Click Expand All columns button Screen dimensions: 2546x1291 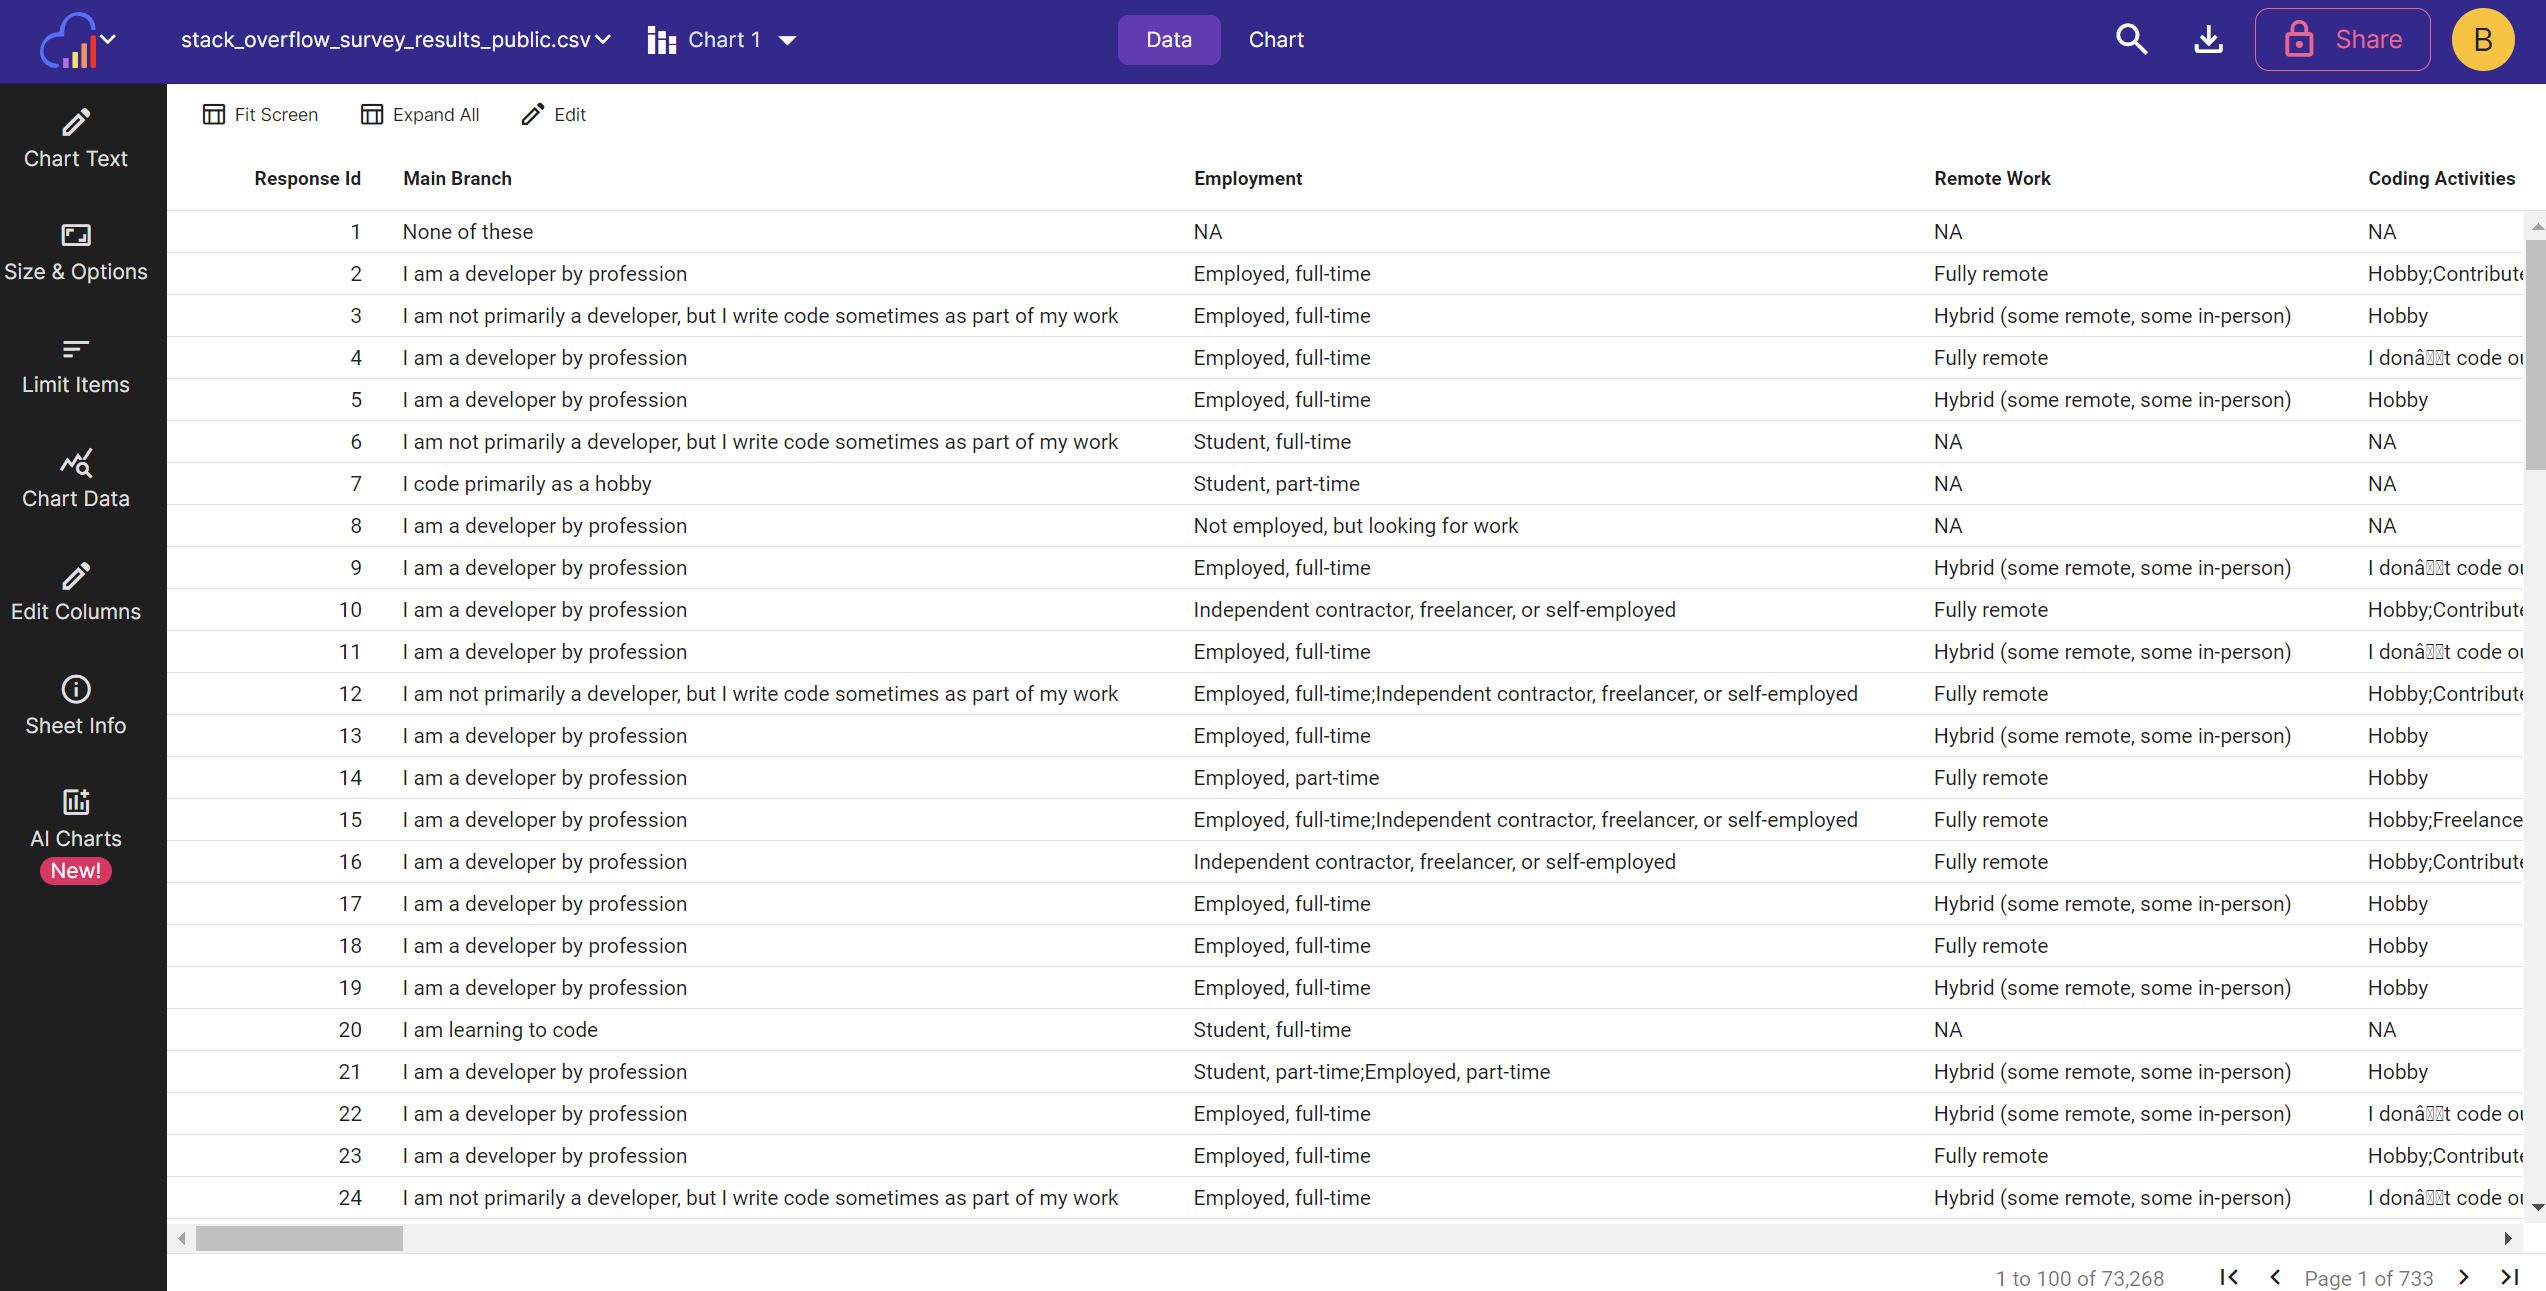(420, 115)
